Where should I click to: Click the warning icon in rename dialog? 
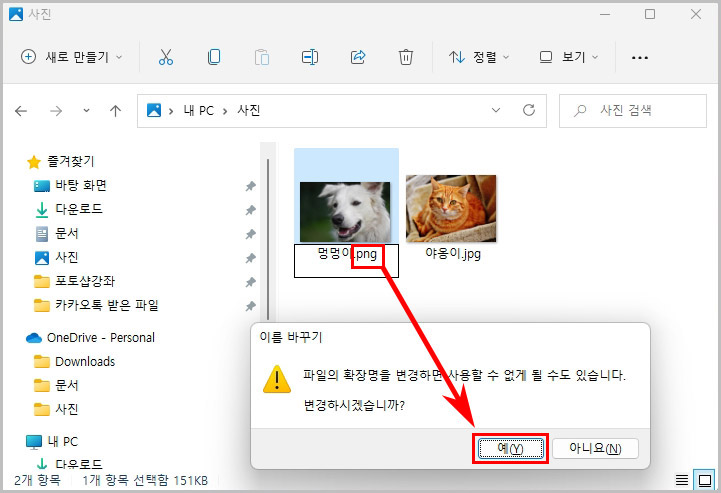click(277, 379)
